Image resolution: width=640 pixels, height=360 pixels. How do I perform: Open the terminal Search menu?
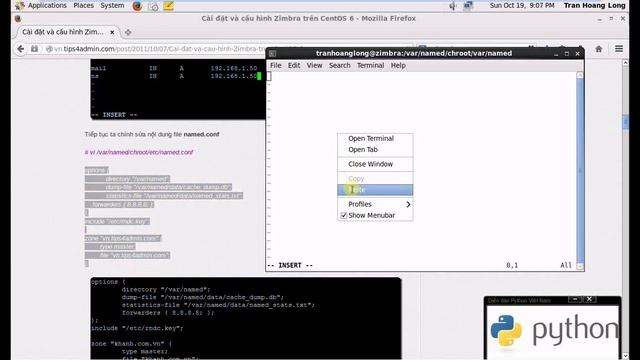pyautogui.click(x=340, y=65)
